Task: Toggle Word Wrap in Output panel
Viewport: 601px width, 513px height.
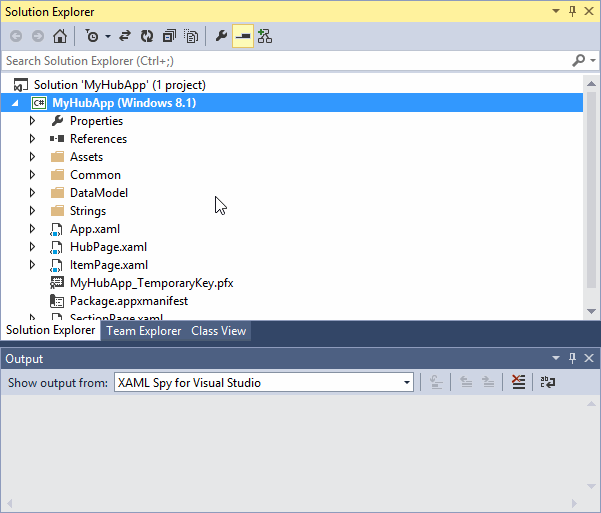Action: (548, 382)
